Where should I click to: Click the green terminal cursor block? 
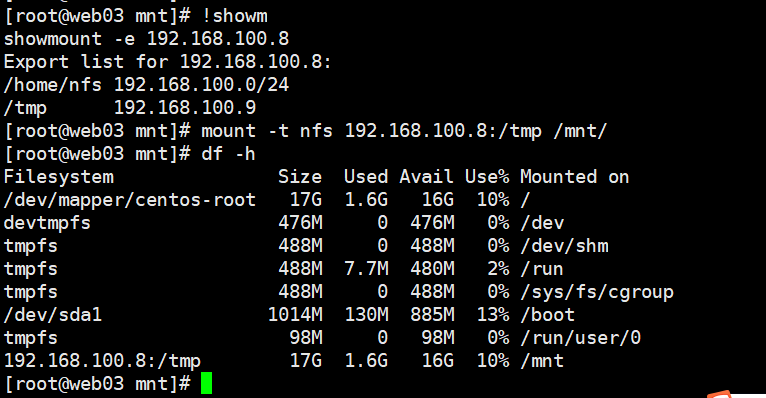tap(206, 383)
